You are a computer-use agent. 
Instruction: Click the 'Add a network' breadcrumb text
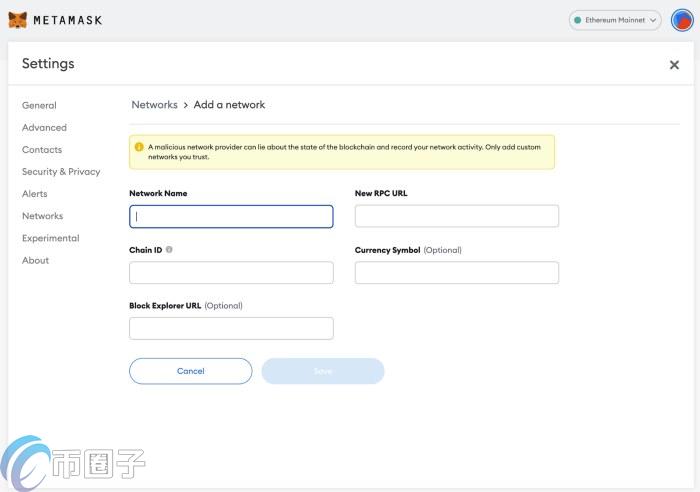tap(229, 105)
